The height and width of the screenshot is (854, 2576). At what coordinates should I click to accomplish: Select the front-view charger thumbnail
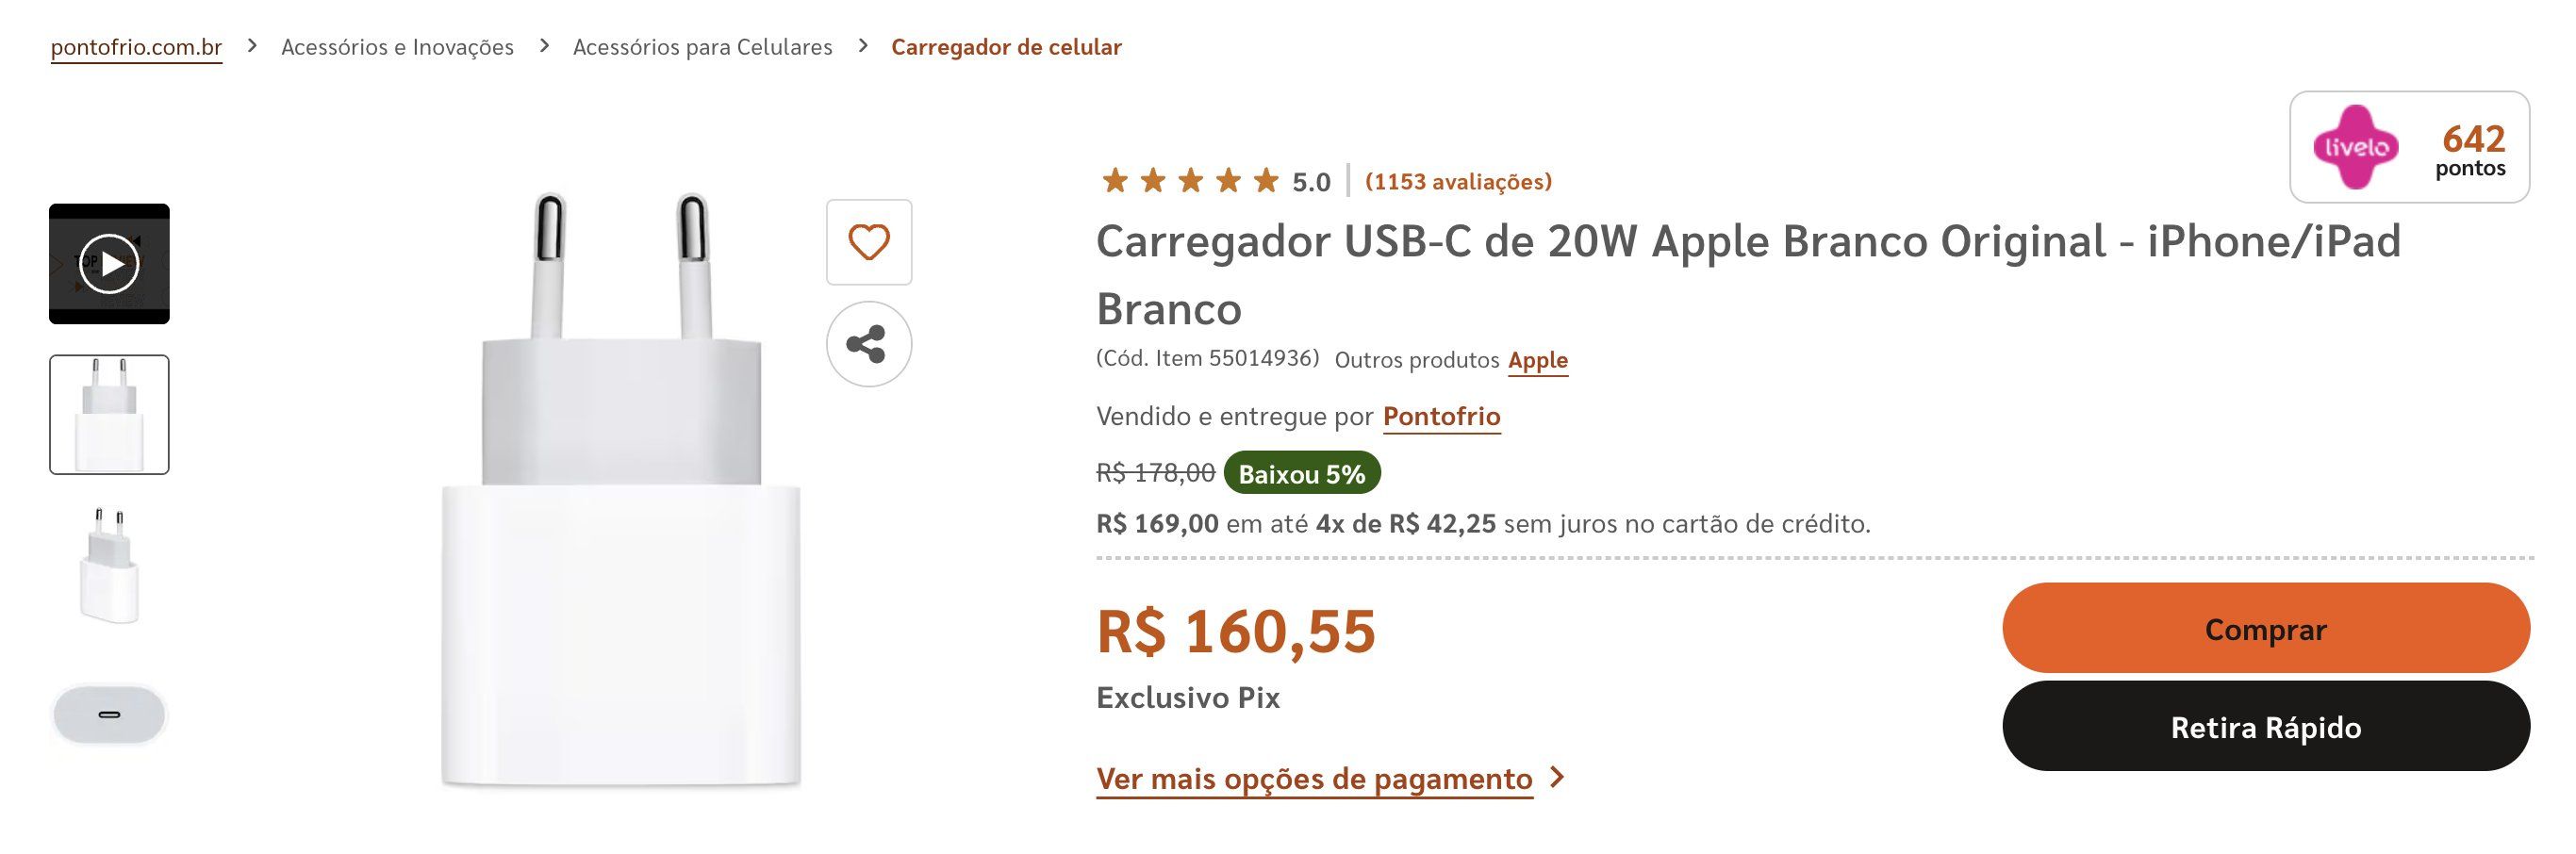pyautogui.click(x=109, y=414)
